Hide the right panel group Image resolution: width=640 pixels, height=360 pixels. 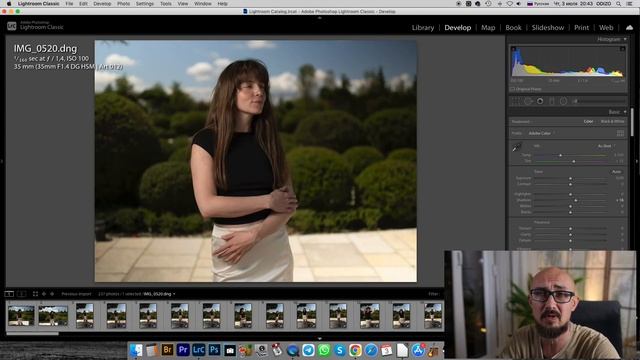click(x=637, y=162)
